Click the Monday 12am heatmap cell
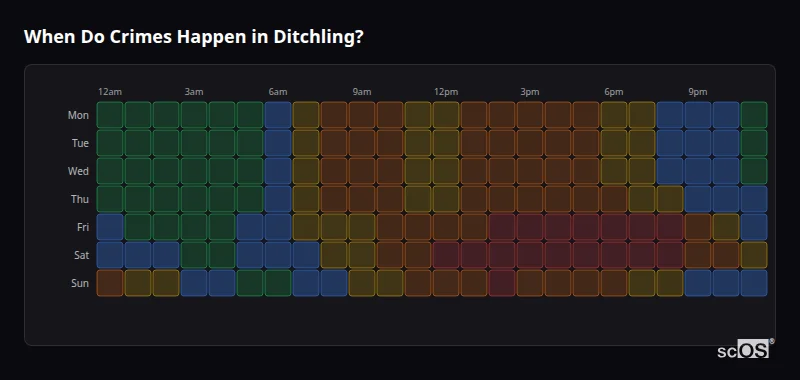Image resolution: width=800 pixels, height=380 pixels. coord(110,115)
